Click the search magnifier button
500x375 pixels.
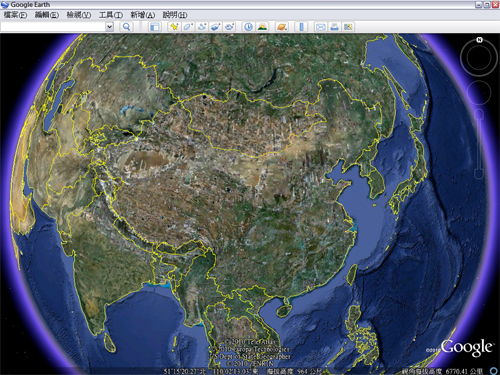126,27
